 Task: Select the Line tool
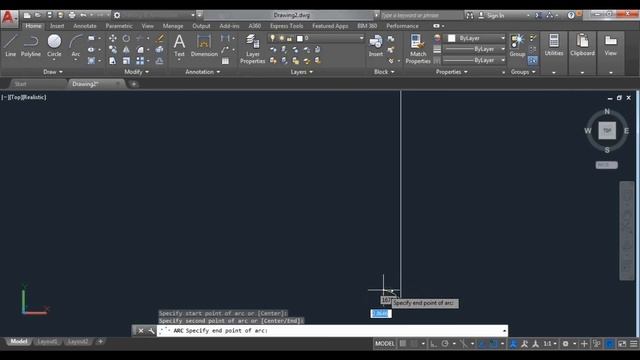coord(10,45)
